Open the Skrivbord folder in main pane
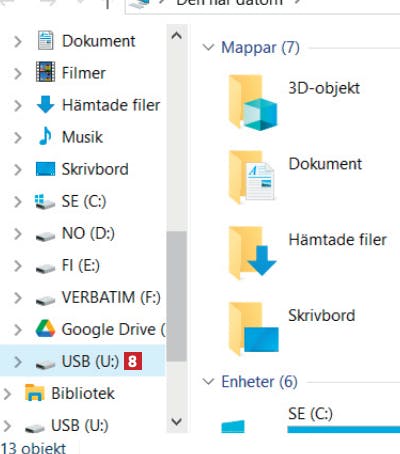The width and height of the screenshot is (400, 454). point(253,329)
